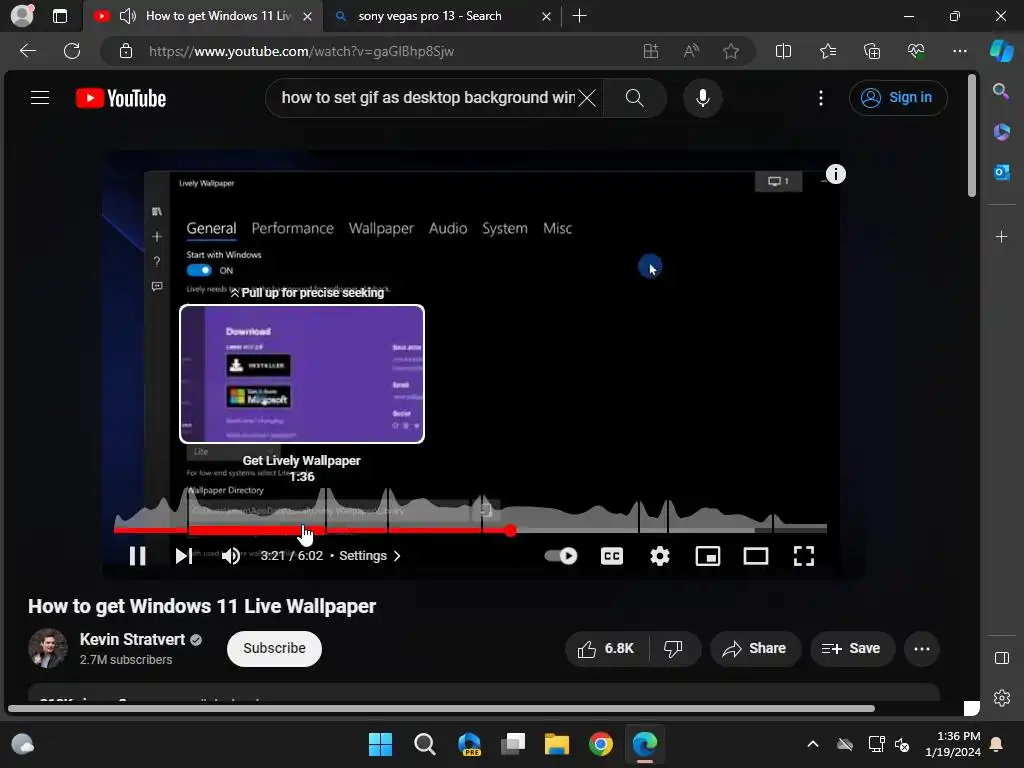
Task: Open YouTube's three-dot settings menu
Action: [x=821, y=98]
